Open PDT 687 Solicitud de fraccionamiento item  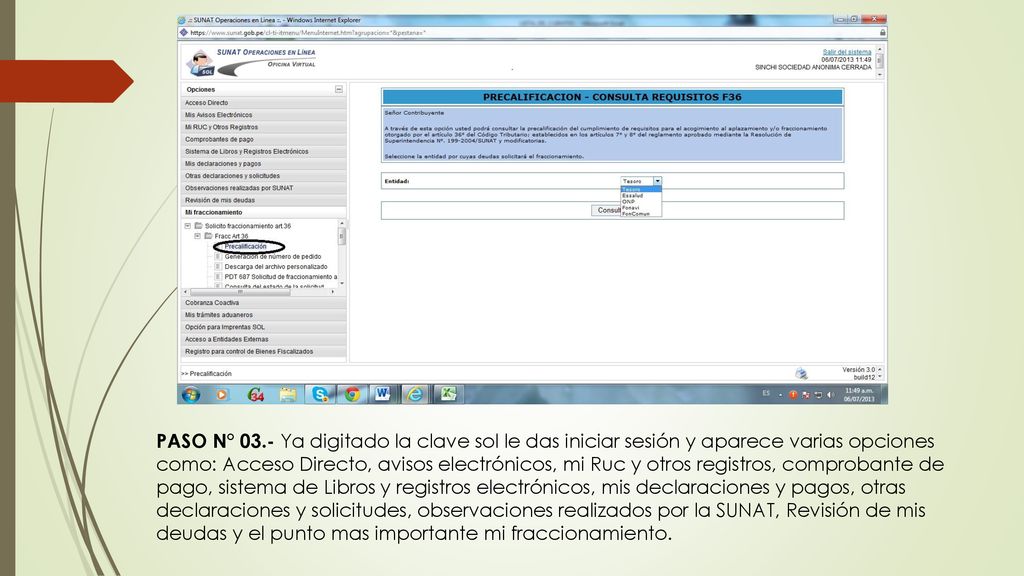[x=281, y=277]
